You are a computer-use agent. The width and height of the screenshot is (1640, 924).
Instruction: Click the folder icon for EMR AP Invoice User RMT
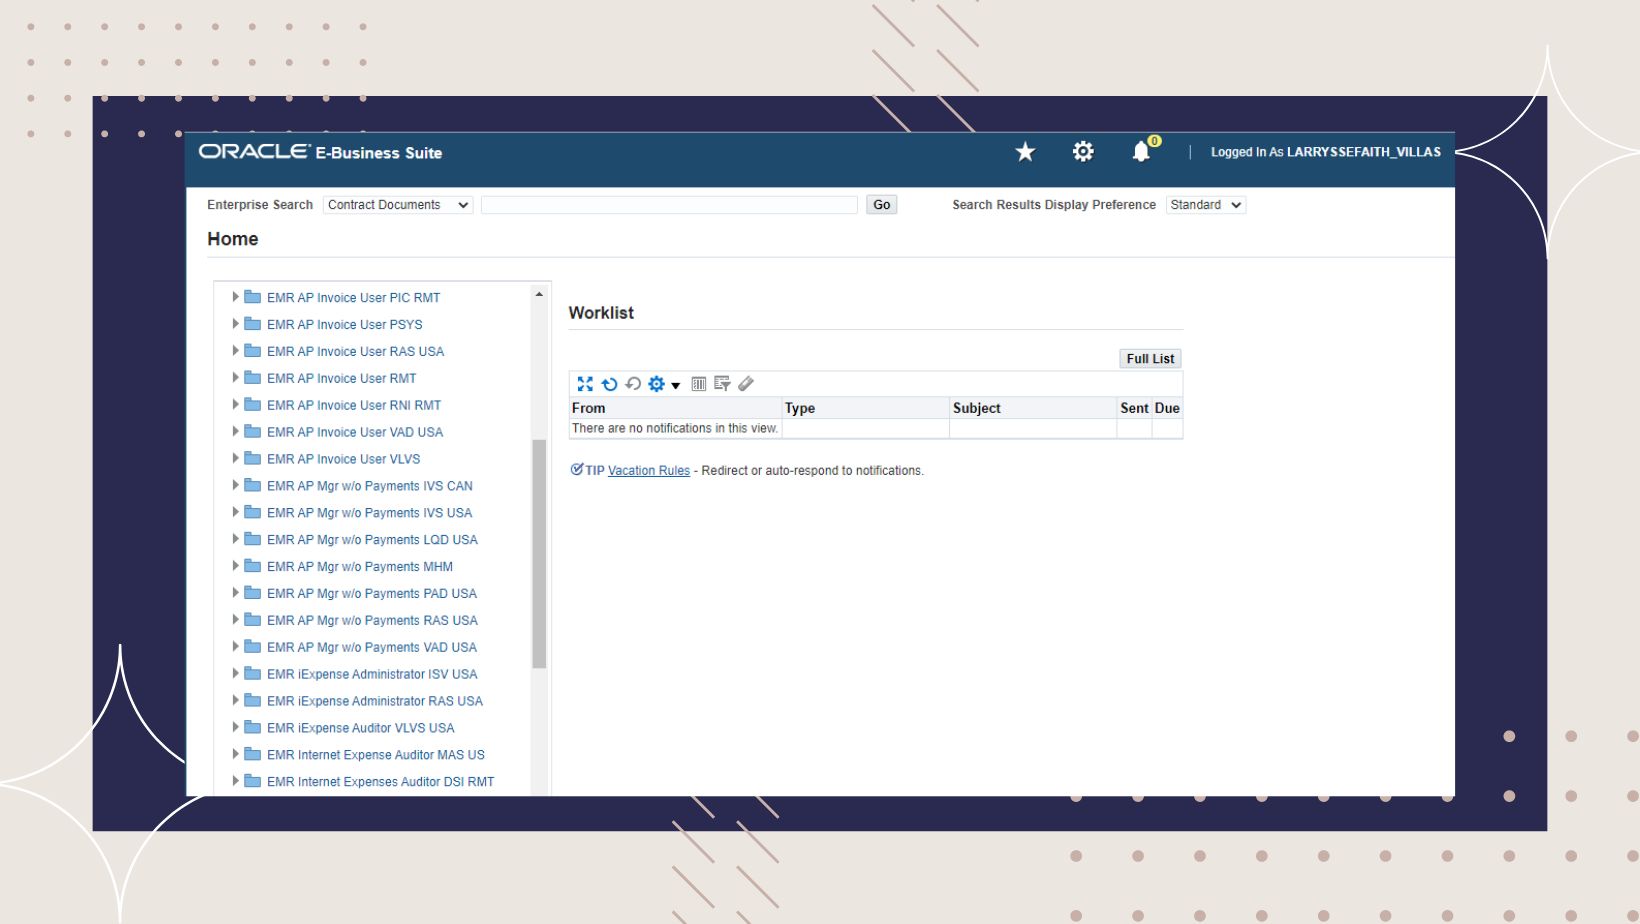253,378
